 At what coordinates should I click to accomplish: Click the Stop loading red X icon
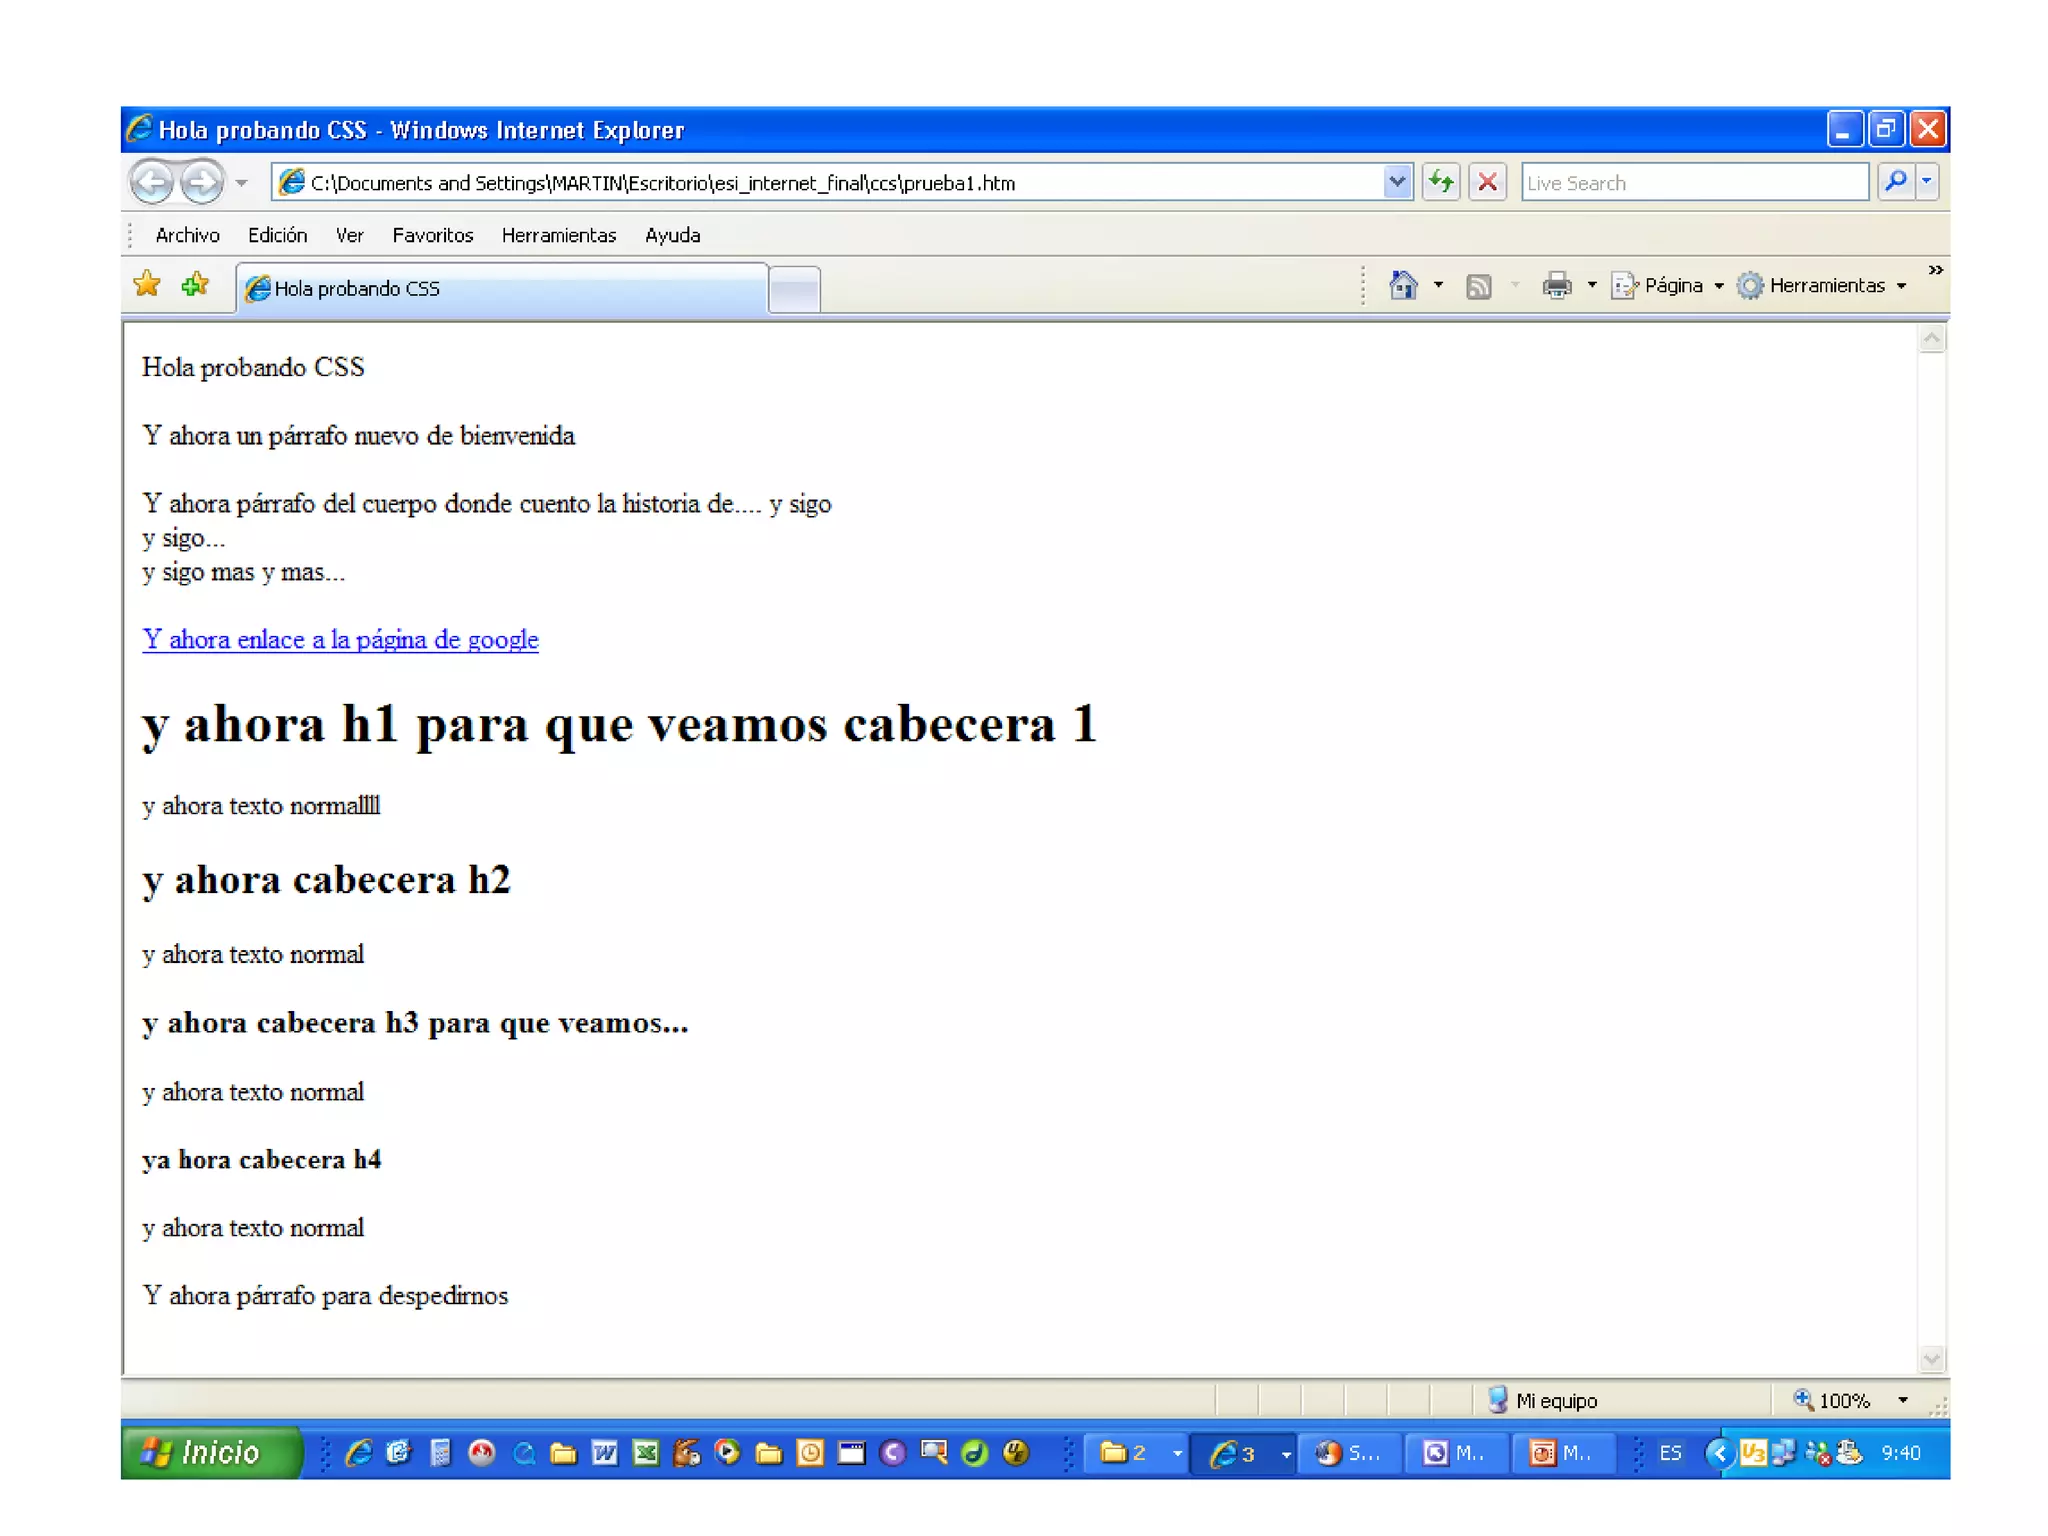(x=1487, y=182)
